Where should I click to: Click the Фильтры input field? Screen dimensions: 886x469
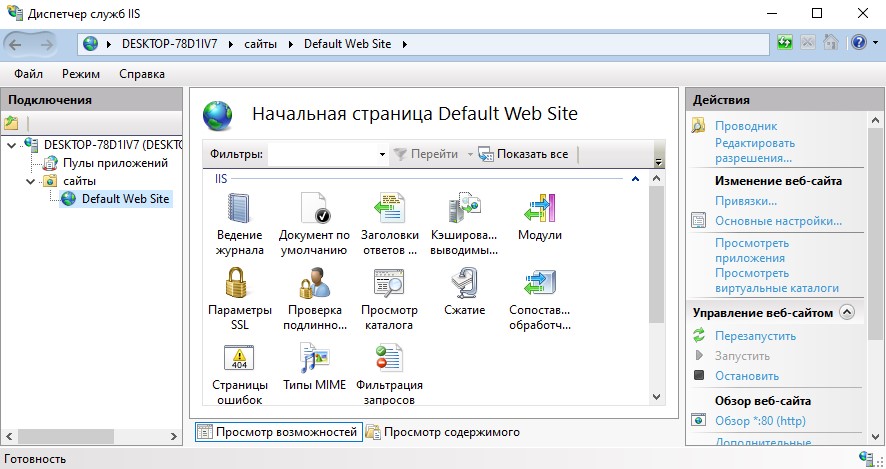323,154
